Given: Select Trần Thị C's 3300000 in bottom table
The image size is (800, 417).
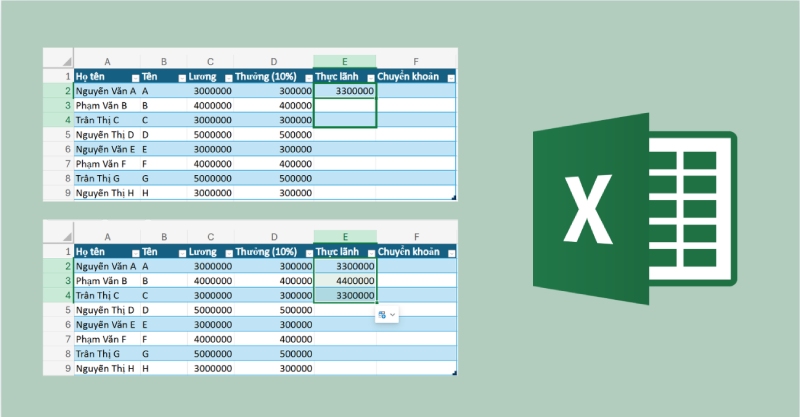Looking at the screenshot, I should click(x=345, y=296).
